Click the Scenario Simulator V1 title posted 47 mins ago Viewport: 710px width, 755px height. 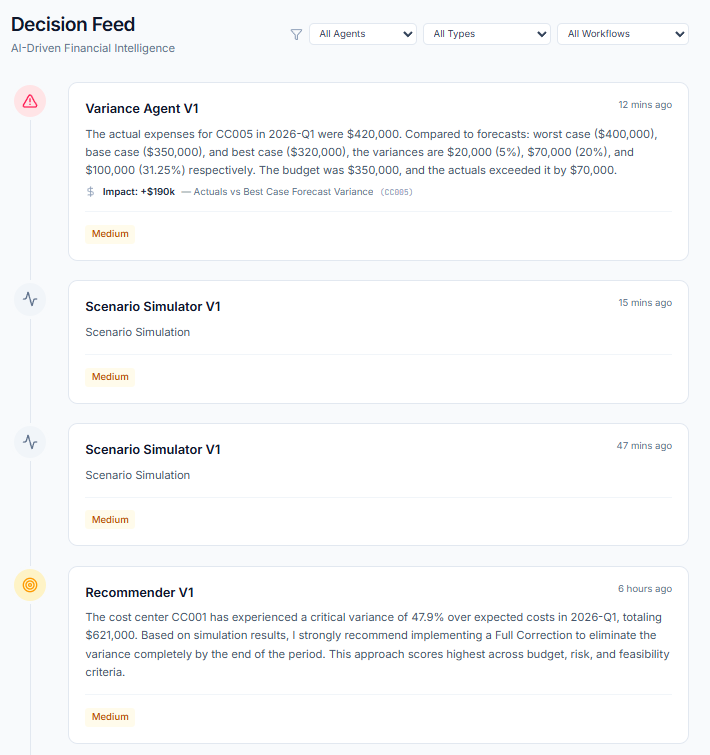(x=153, y=450)
